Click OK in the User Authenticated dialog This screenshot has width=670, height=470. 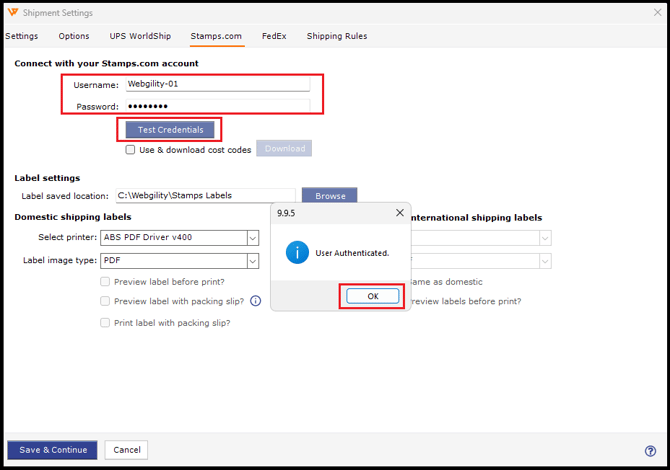pos(372,296)
